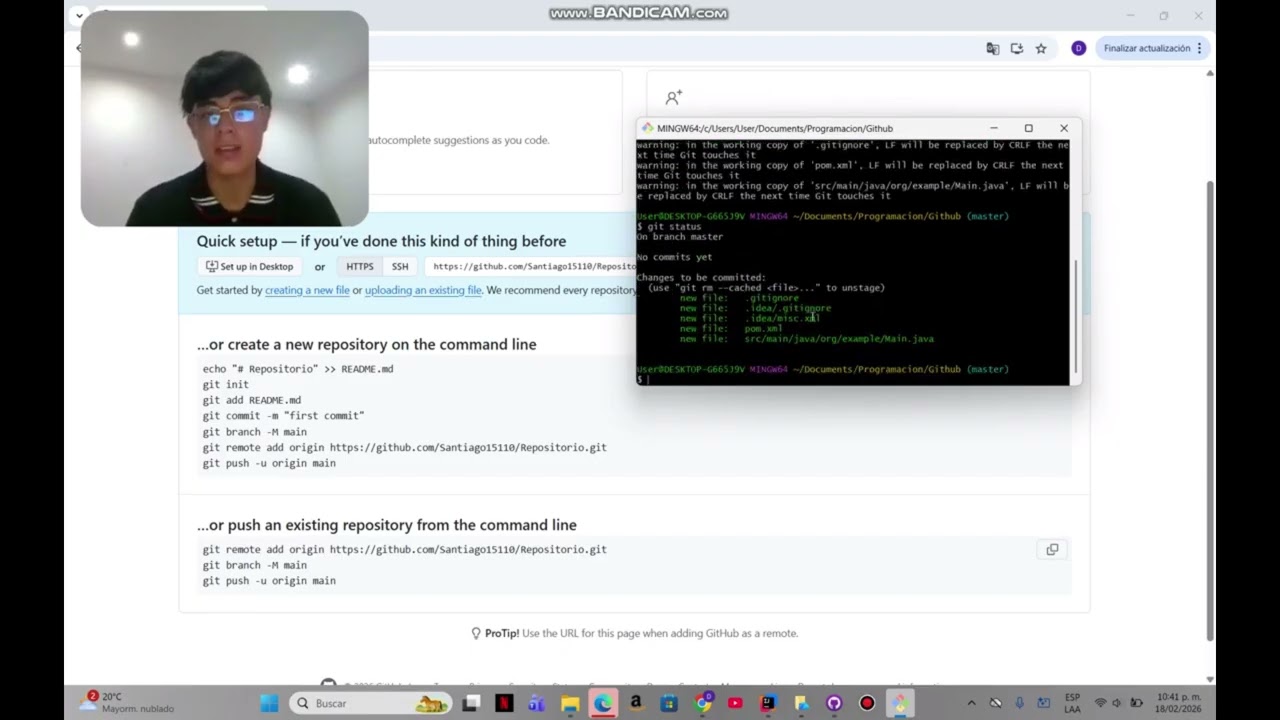The width and height of the screenshot is (1280, 720).
Task: Open the weather widget 20°C
Action: [126, 702]
